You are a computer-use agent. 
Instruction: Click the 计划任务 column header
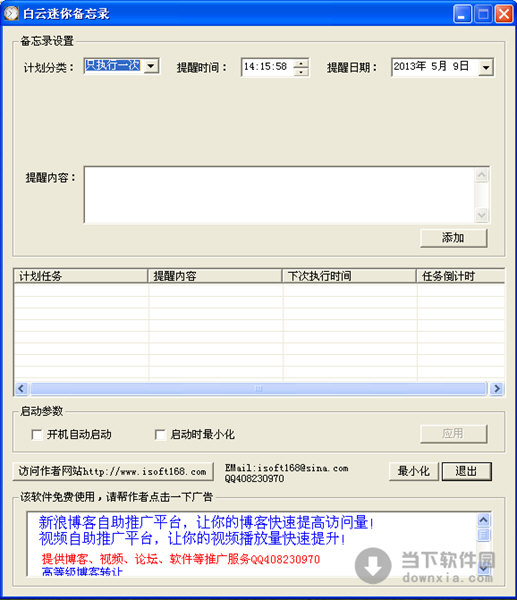coord(81,276)
